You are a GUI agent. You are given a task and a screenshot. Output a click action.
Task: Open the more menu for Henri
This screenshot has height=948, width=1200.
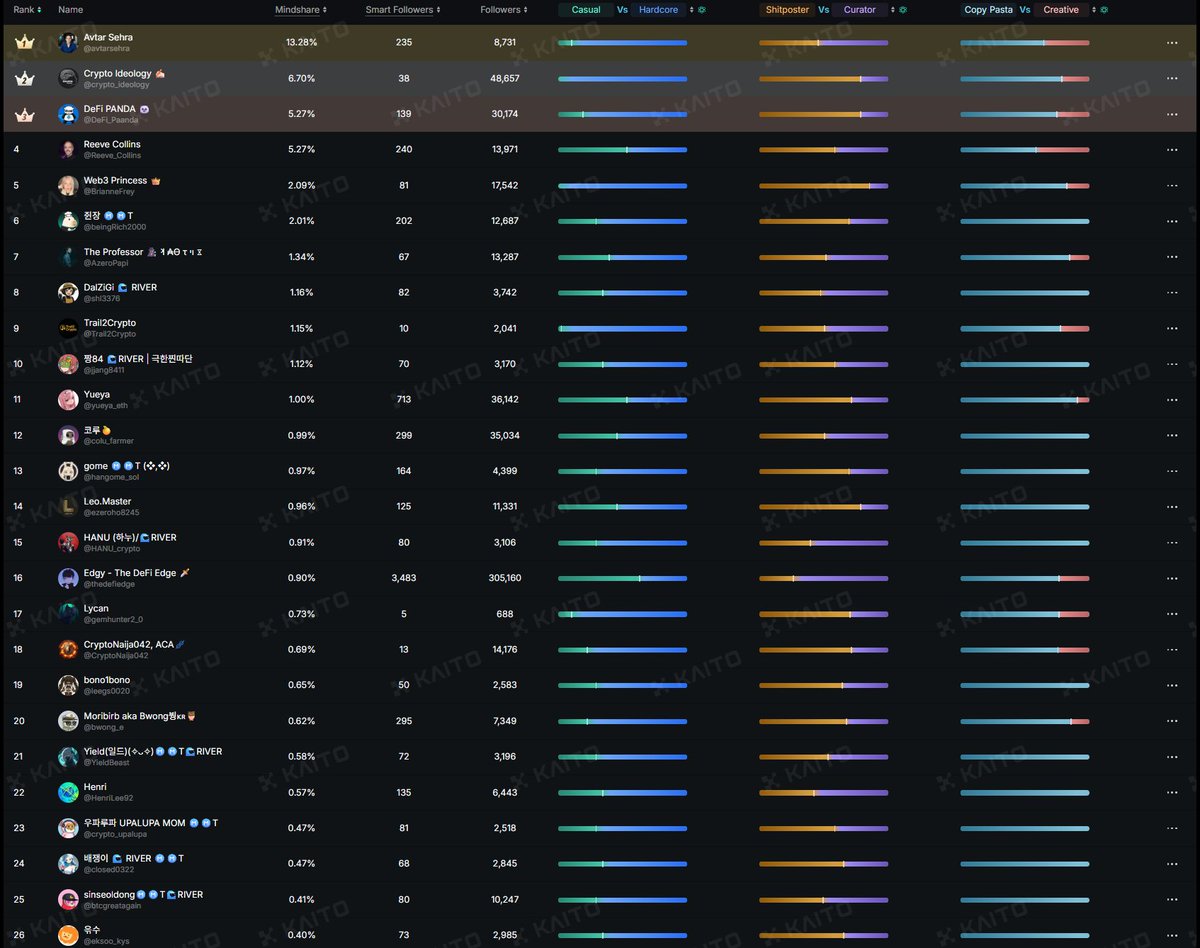1172,792
